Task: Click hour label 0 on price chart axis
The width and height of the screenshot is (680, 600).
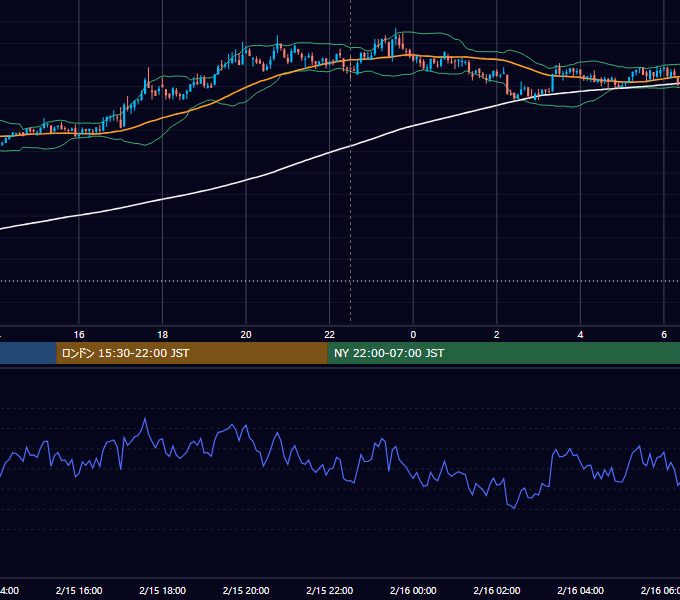Action: (x=413, y=335)
